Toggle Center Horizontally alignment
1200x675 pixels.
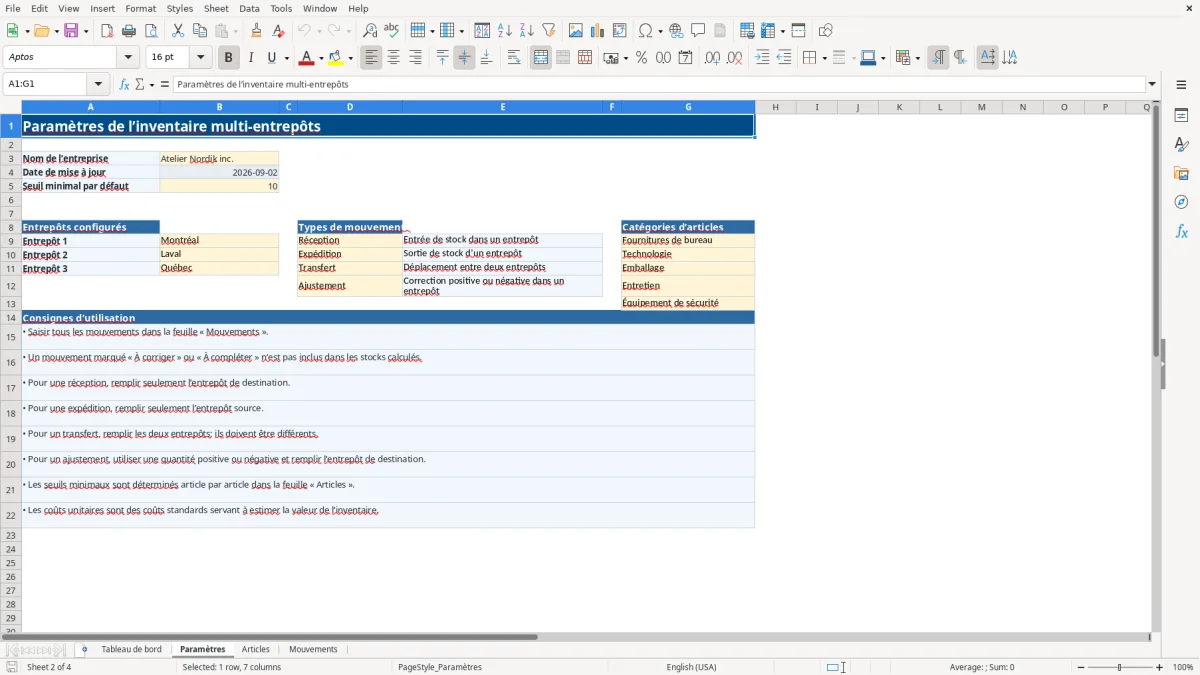(393, 58)
